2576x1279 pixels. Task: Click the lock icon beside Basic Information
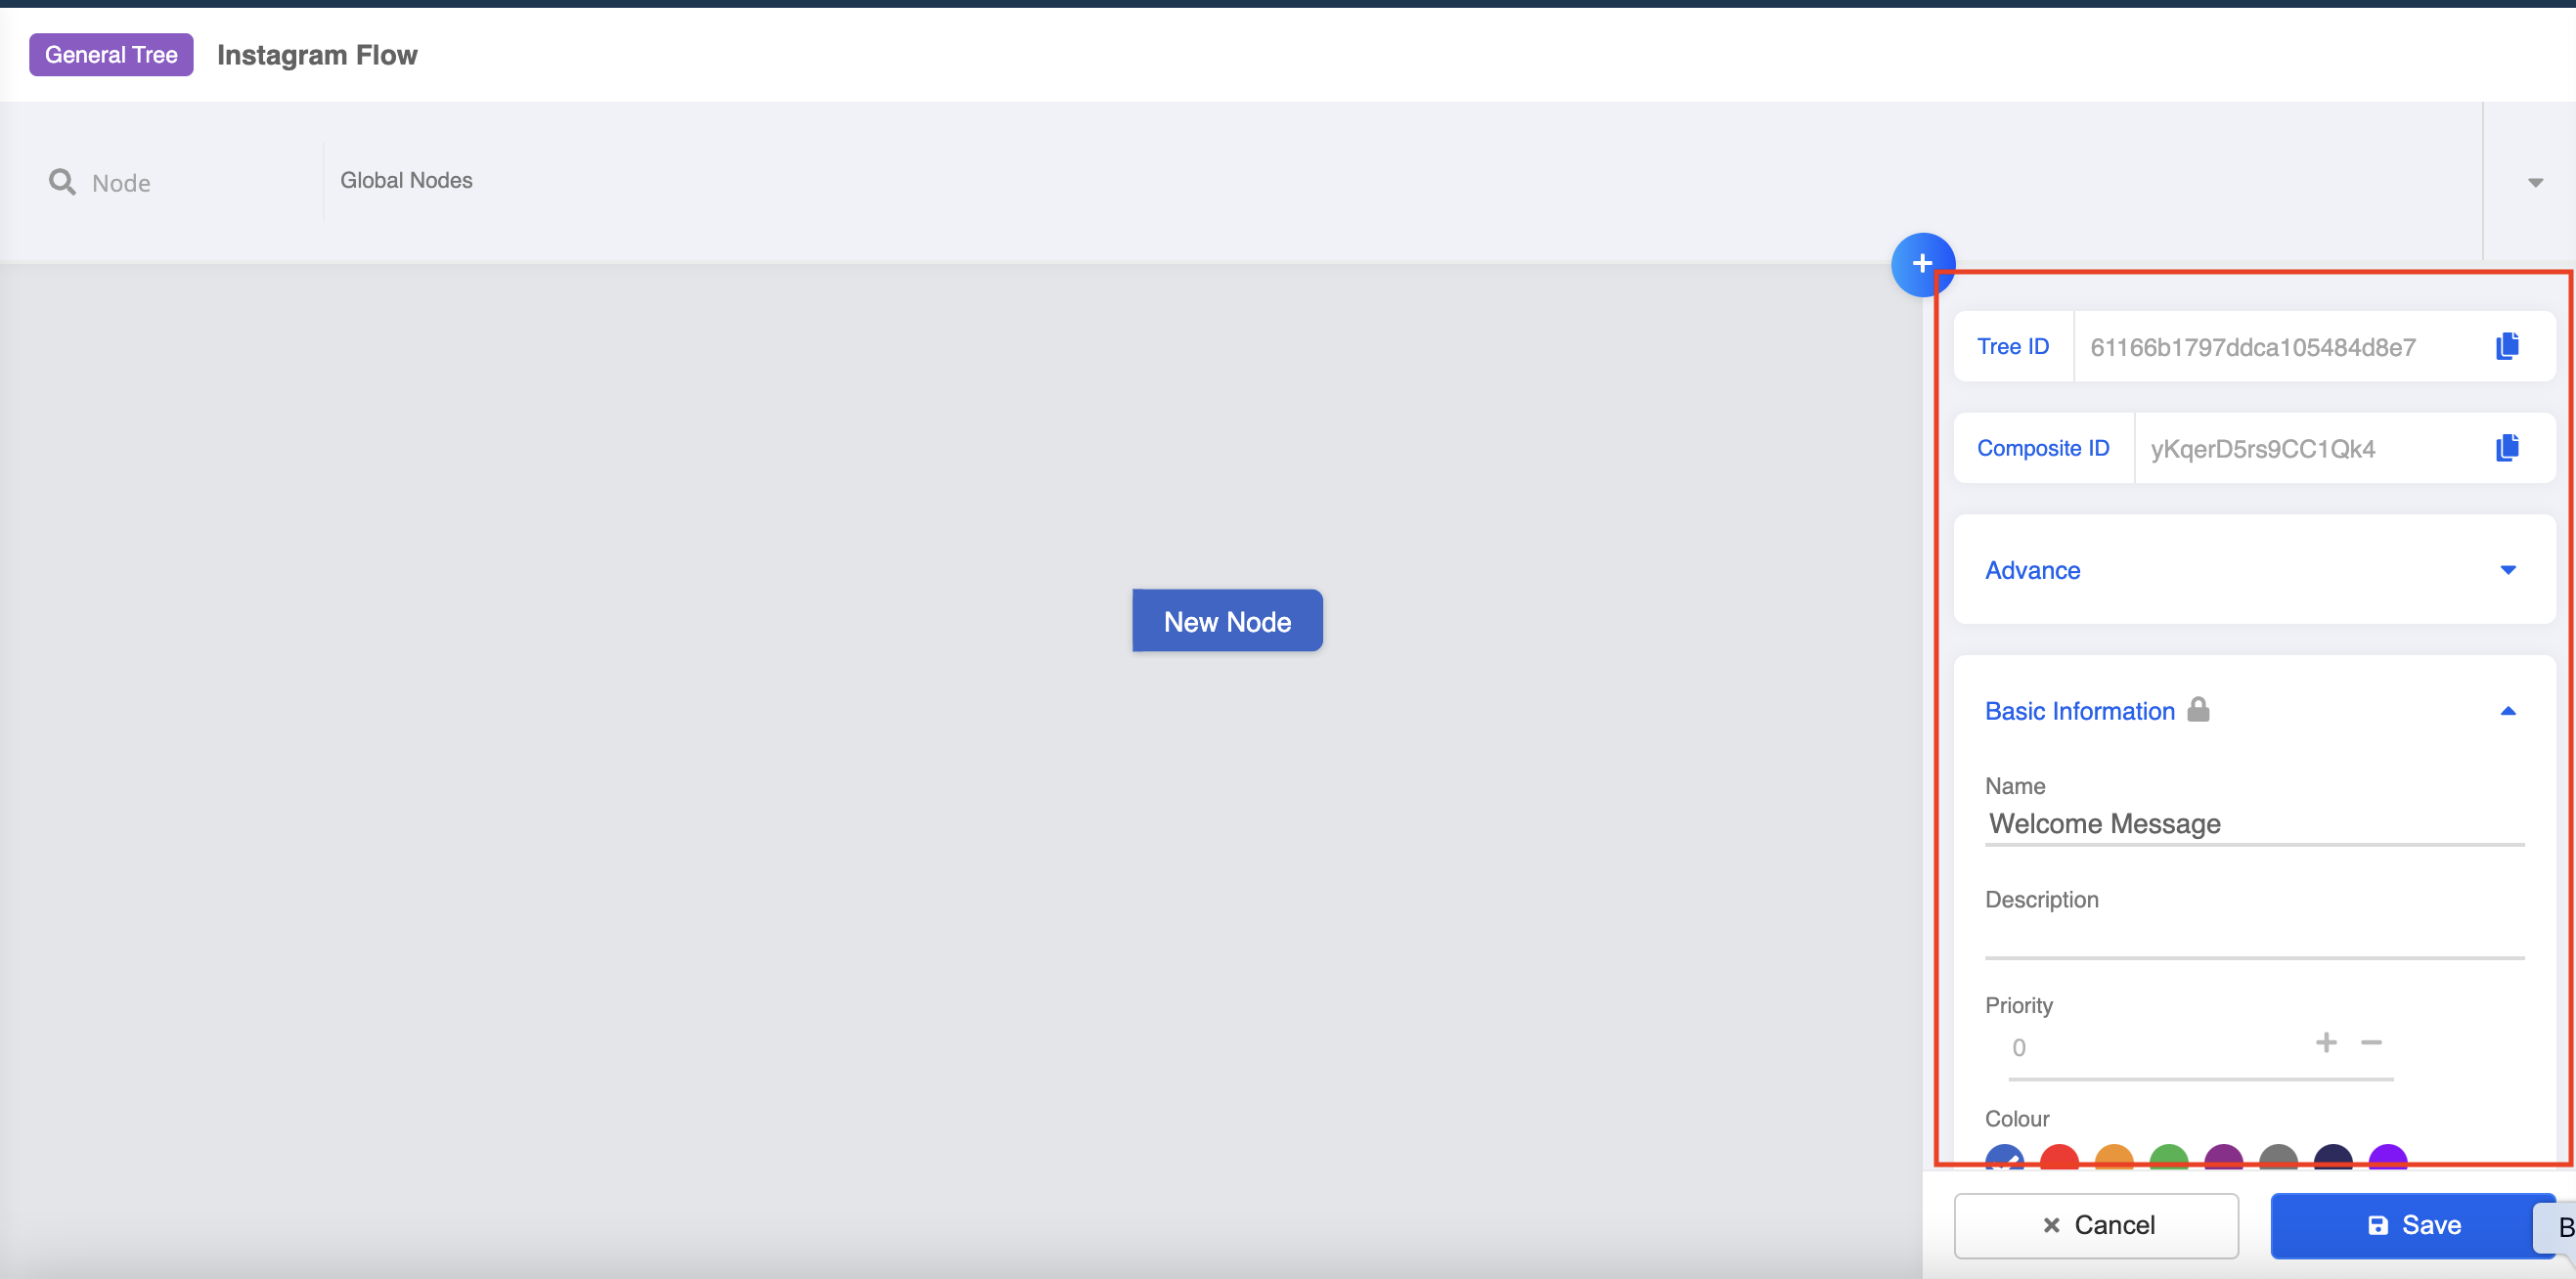[2198, 709]
